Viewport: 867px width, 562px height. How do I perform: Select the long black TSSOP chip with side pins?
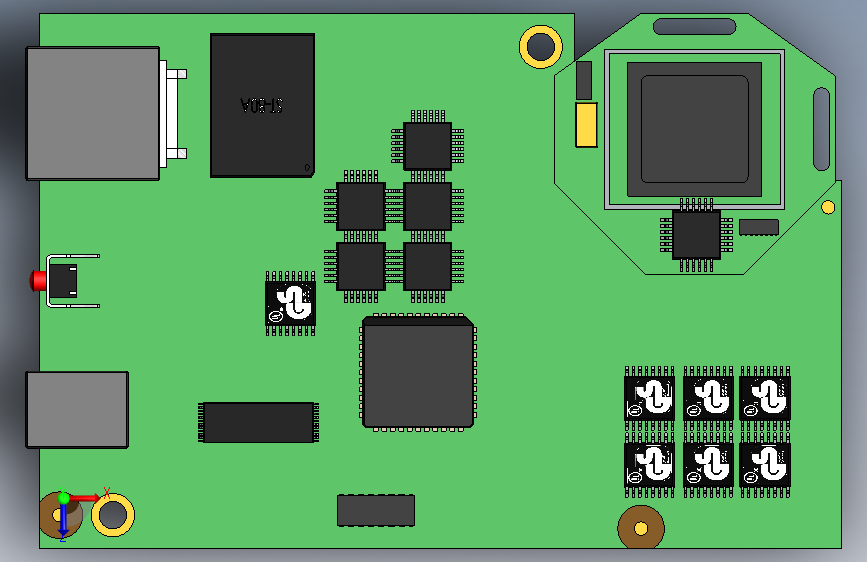tap(258, 423)
